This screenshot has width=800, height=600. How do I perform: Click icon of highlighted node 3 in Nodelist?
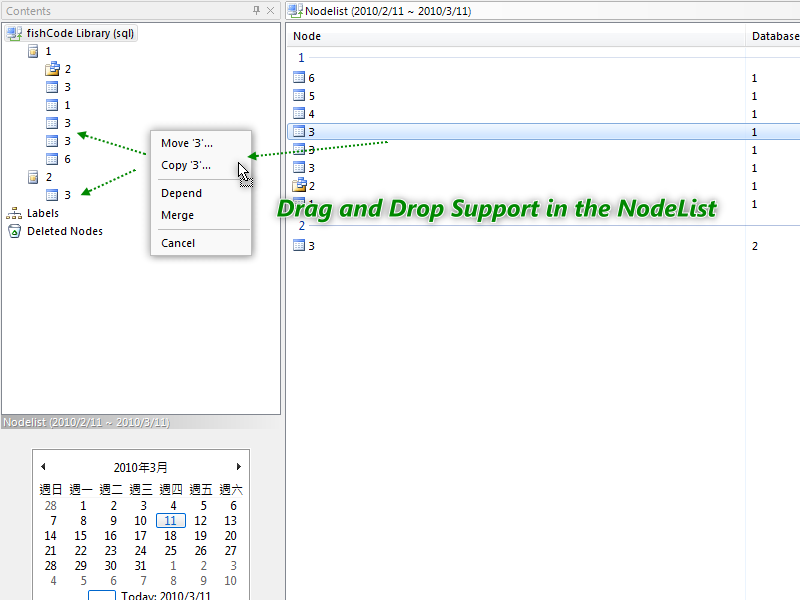(299, 132)
